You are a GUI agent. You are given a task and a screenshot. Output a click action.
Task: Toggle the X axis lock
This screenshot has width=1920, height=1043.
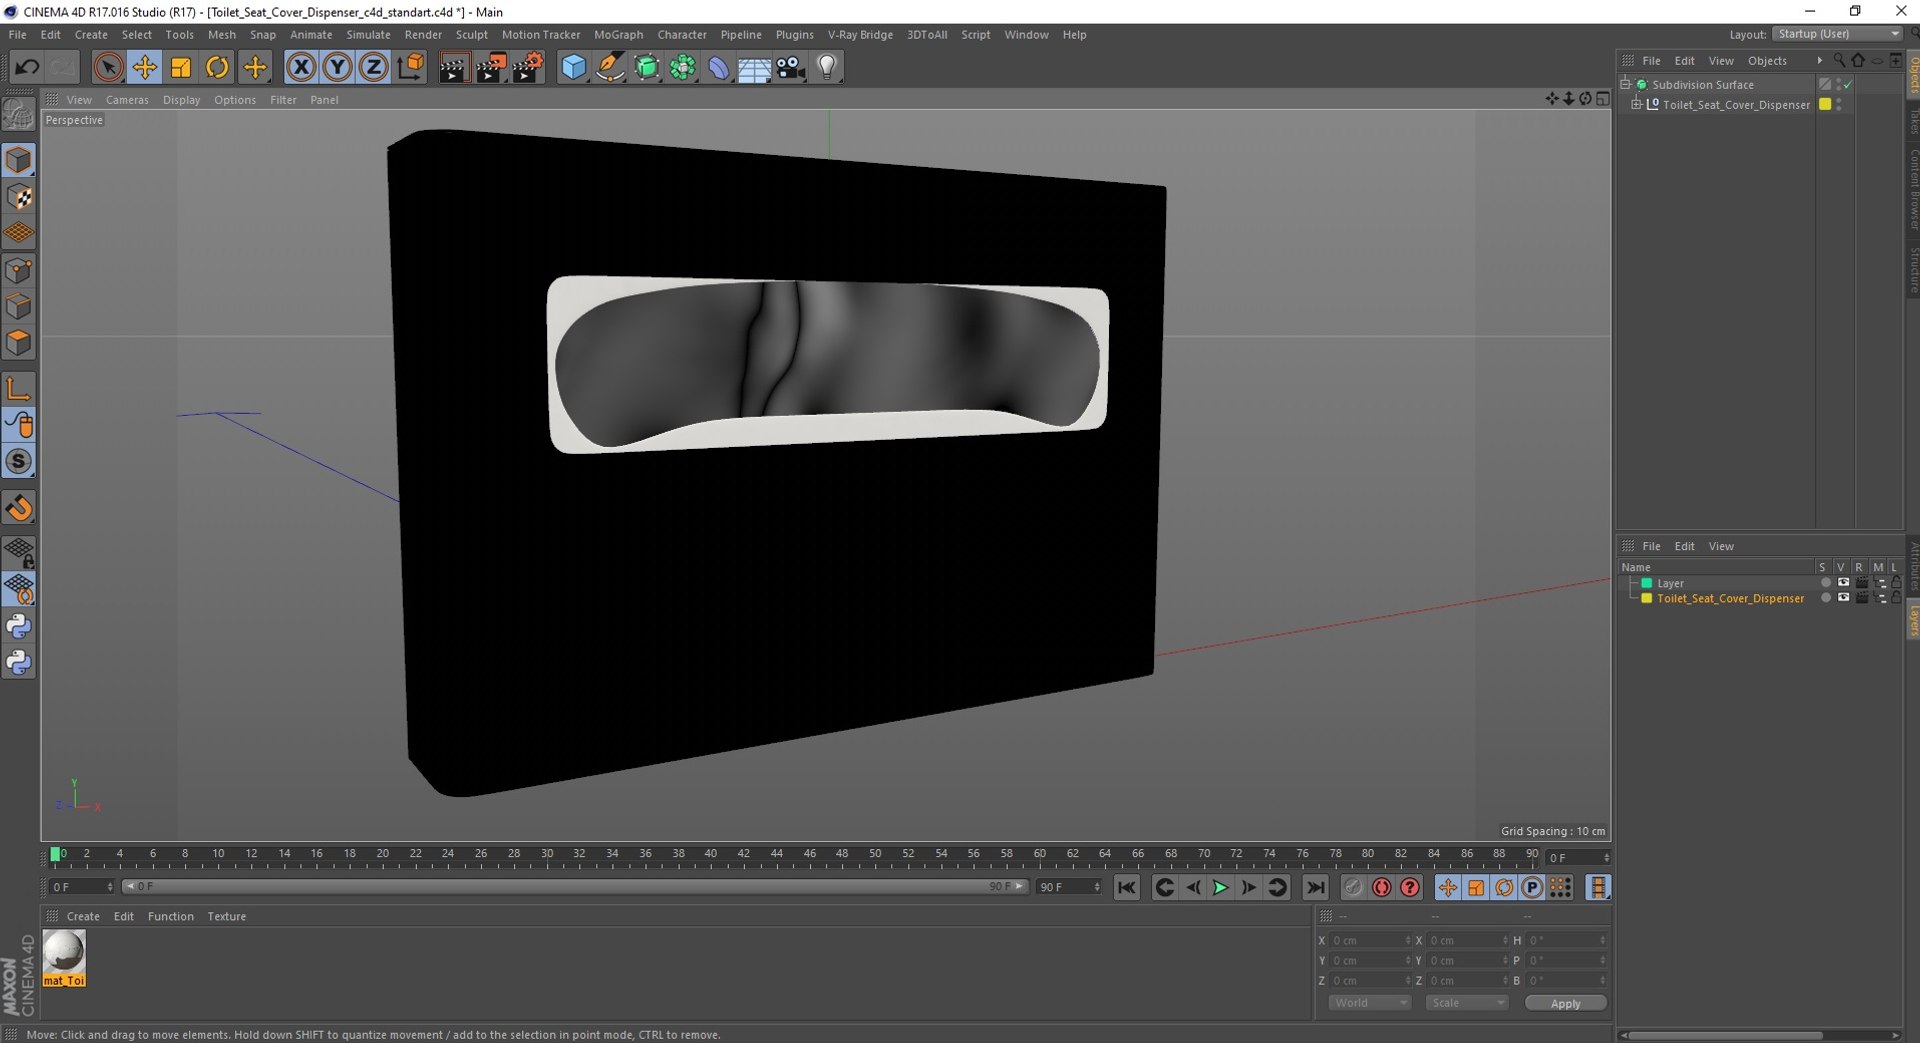tap(300, 67)
